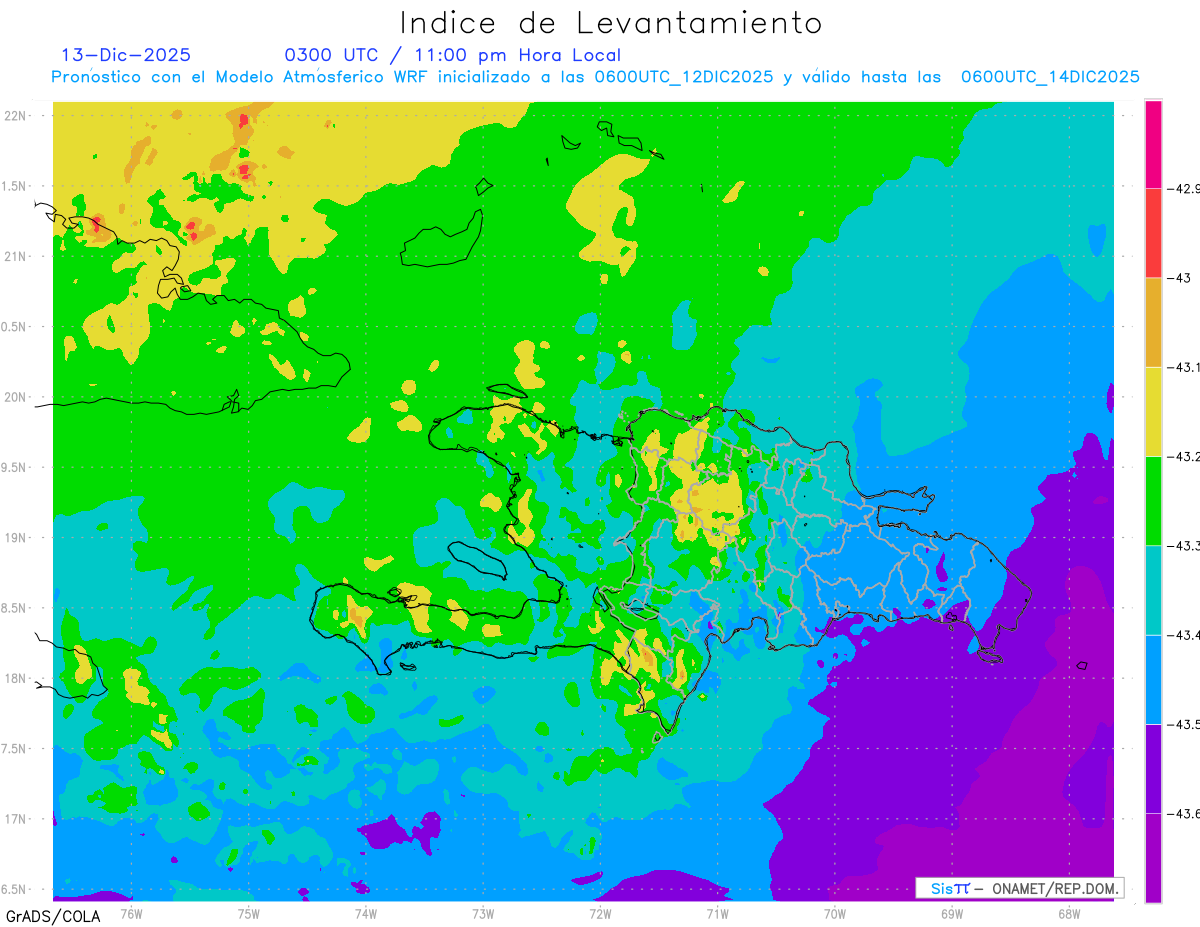Image resolution: width=1200 pixels, height=927 pixels.
Task: Select the magenta swatch at the legend top
Action: 1153,143
